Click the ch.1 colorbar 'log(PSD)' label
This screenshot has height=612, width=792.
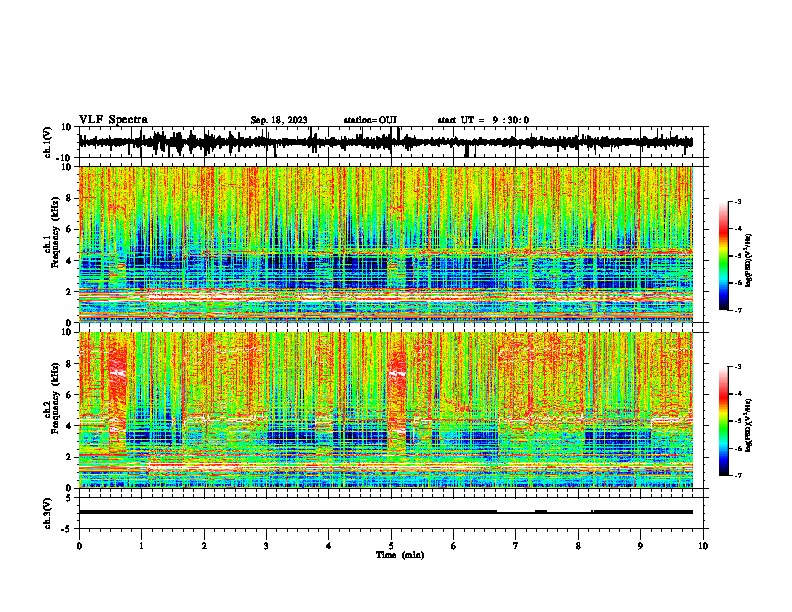point(749,261)
